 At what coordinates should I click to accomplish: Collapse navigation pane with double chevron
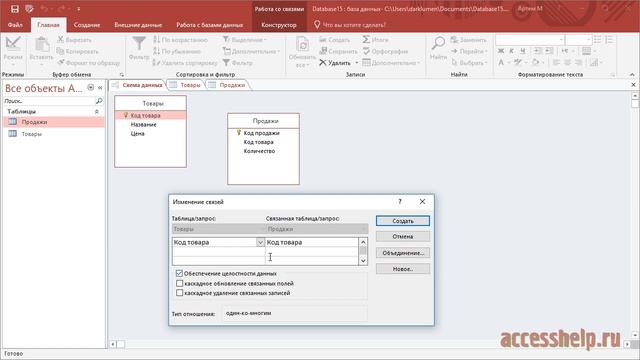pos(100,88)
